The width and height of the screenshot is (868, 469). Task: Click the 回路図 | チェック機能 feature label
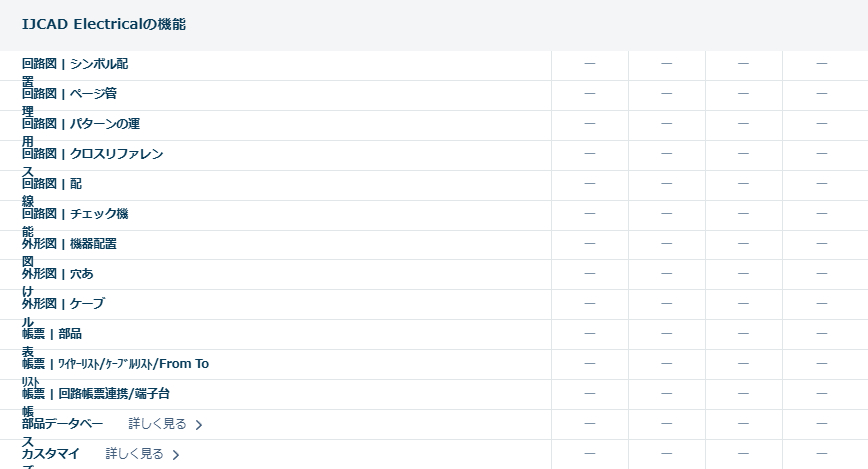click(75, 214)
